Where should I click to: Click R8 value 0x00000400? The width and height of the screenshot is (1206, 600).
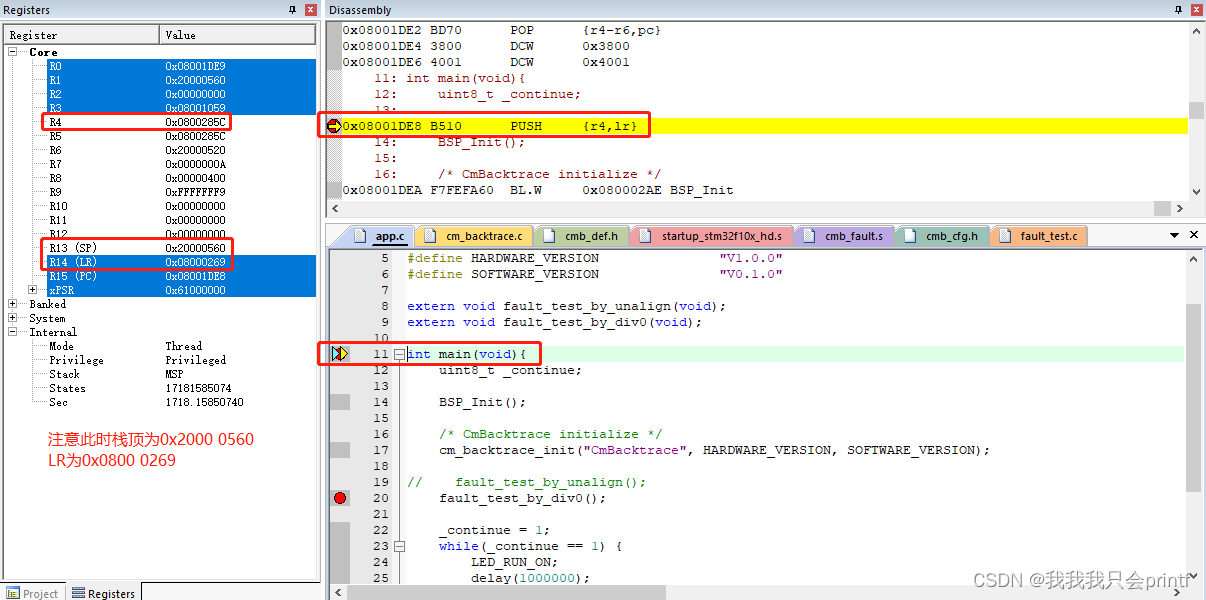point(195,178)
